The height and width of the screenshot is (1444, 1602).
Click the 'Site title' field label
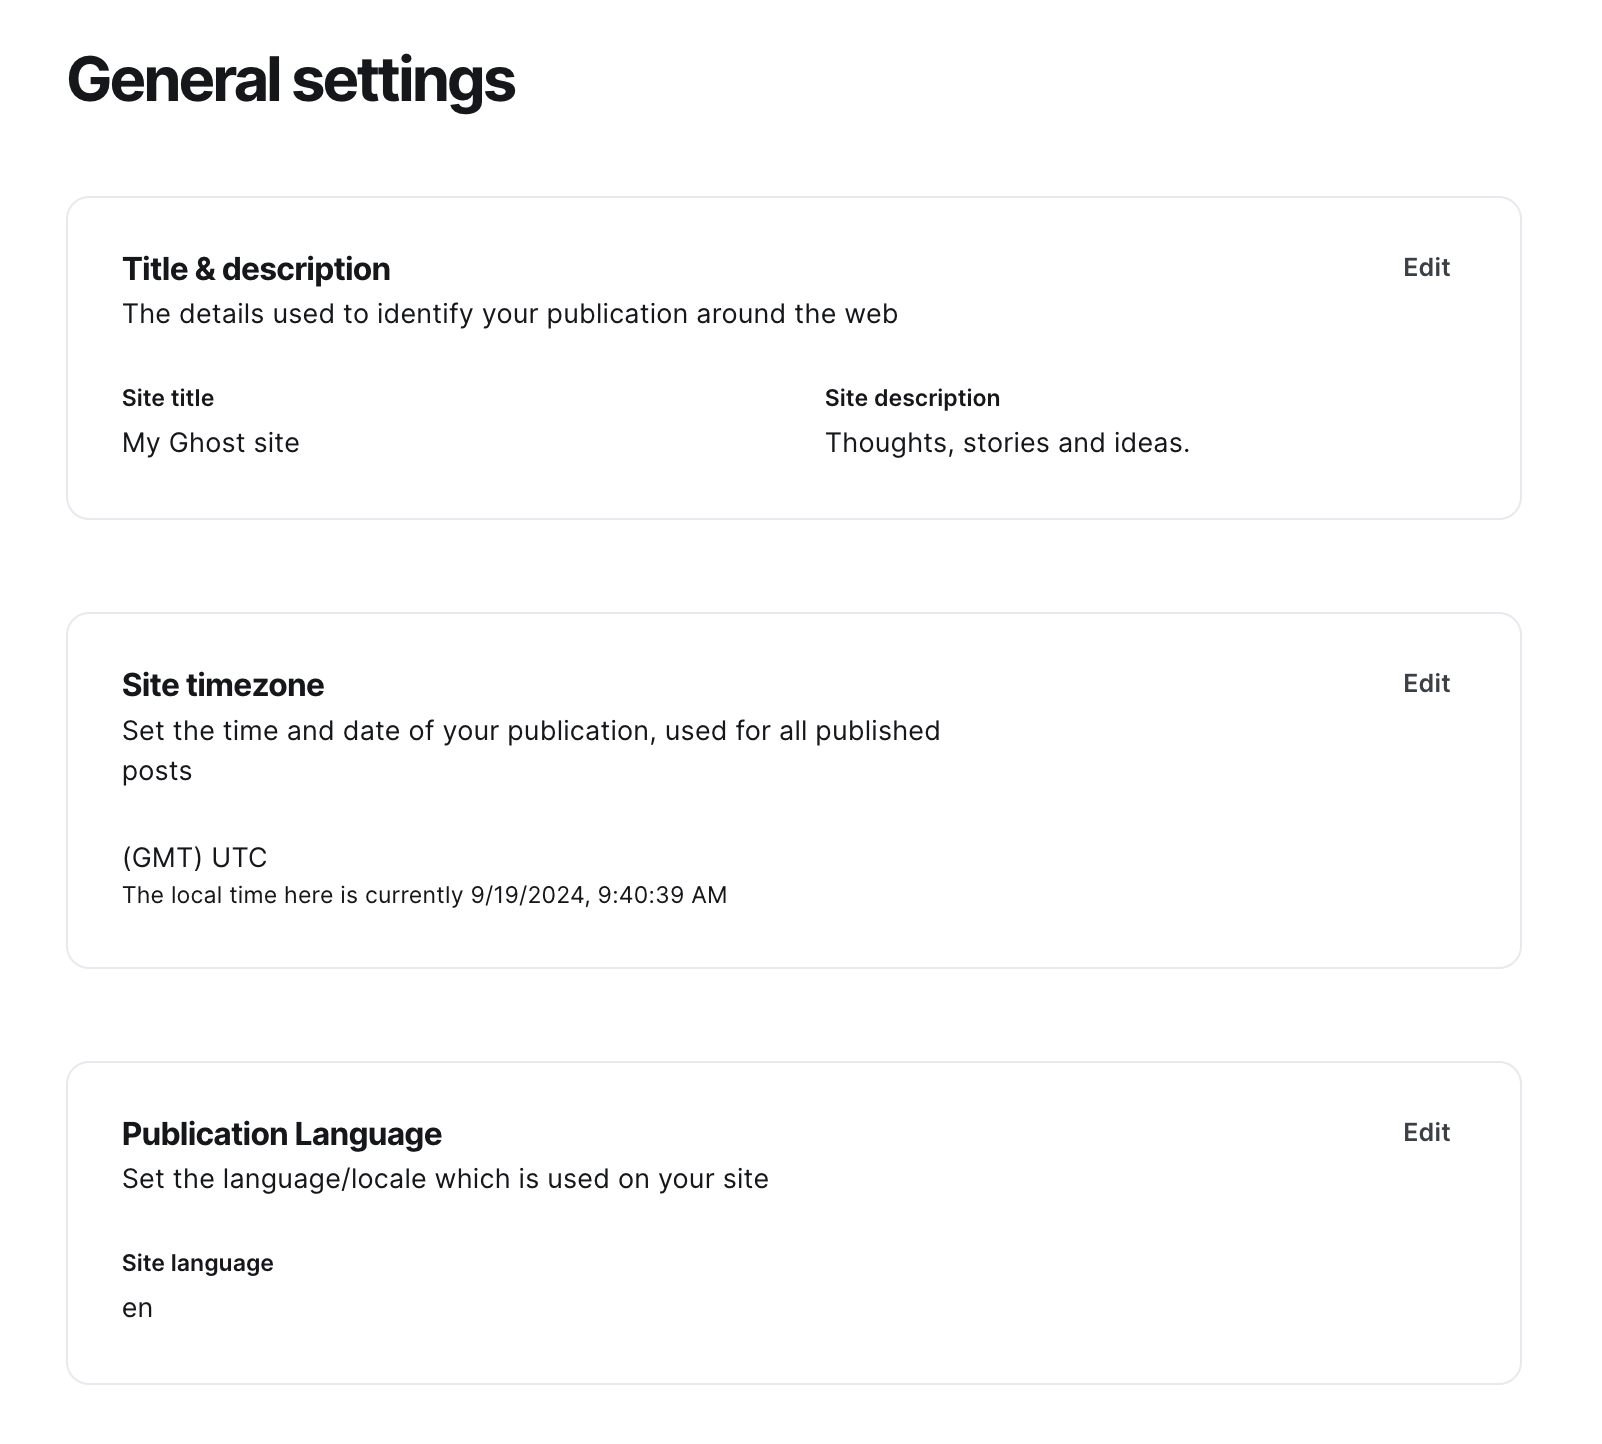pos(167,397)
